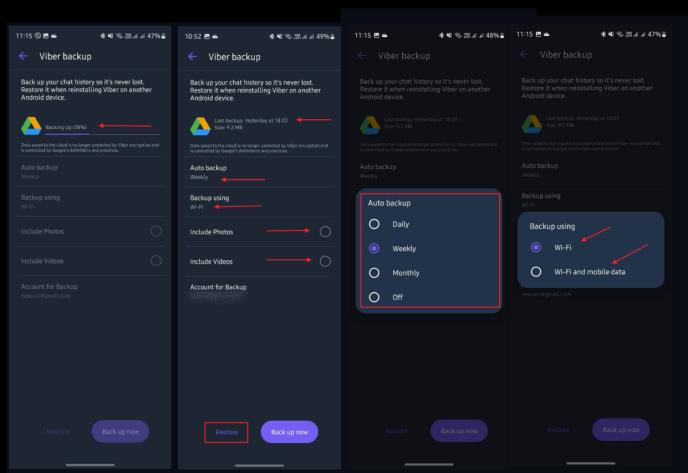
Task: Tap the Auto backup dialog title
Action: coord(389,203)
